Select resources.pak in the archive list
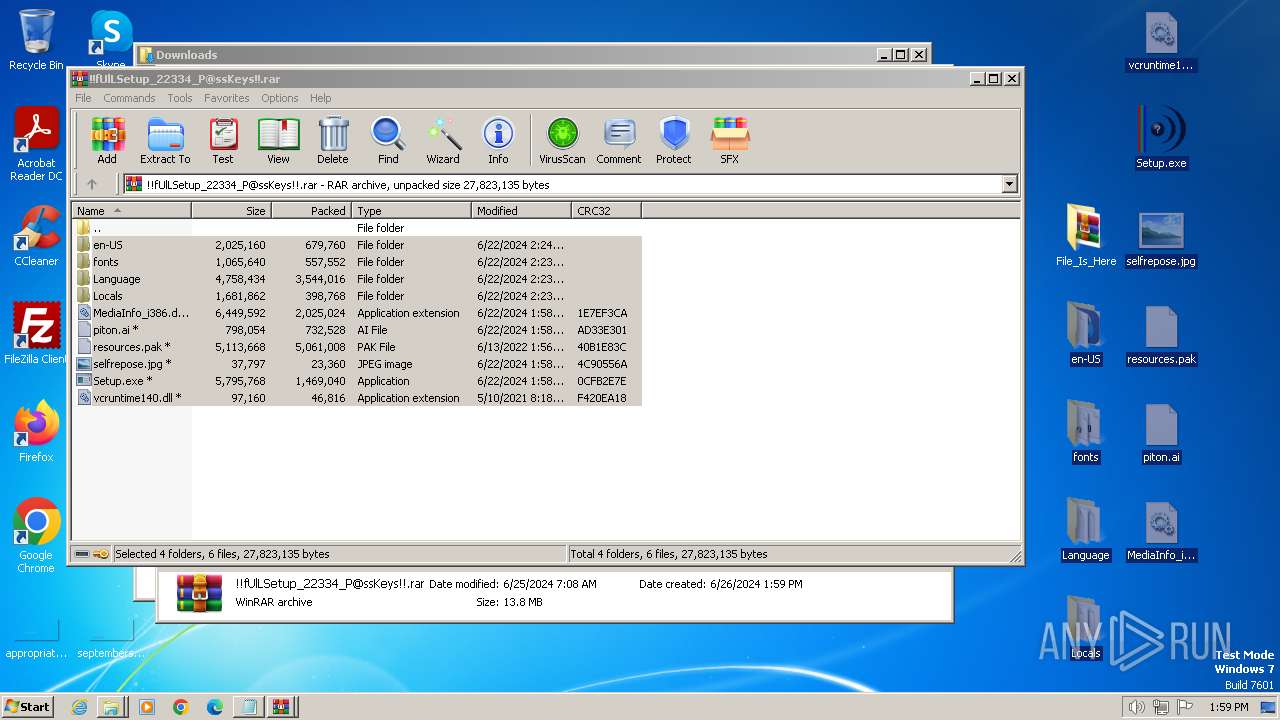The width and height of the screenshot is (1280, 720). click(x=357, y=347)
